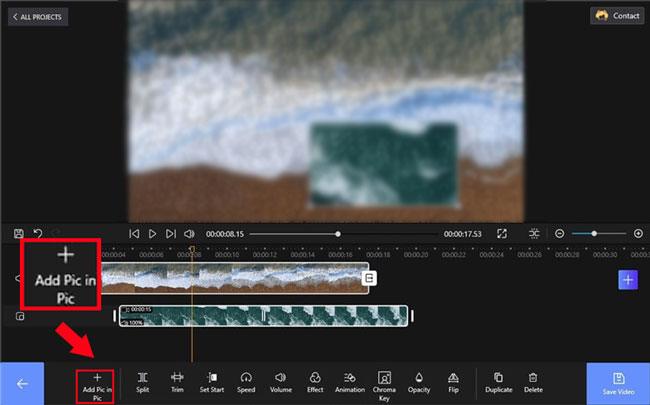This screenshot has width=650, height=405.
Task: Mute the preview volume speaker icon
Action: [189, 234]
